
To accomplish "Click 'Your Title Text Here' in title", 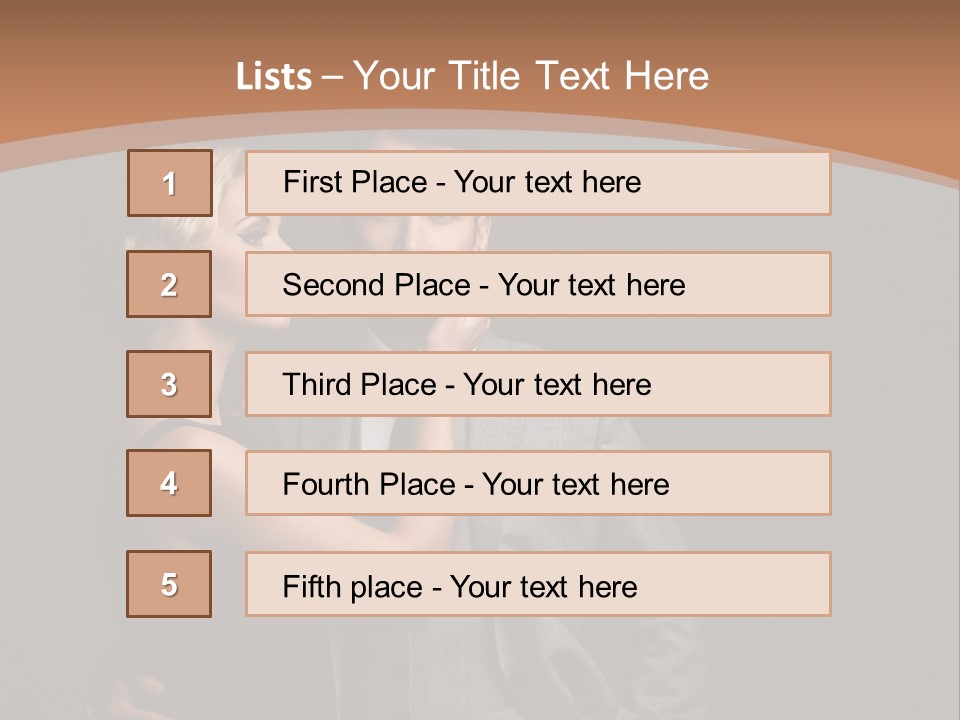I will pyautogui.click(x=531, y=77).
